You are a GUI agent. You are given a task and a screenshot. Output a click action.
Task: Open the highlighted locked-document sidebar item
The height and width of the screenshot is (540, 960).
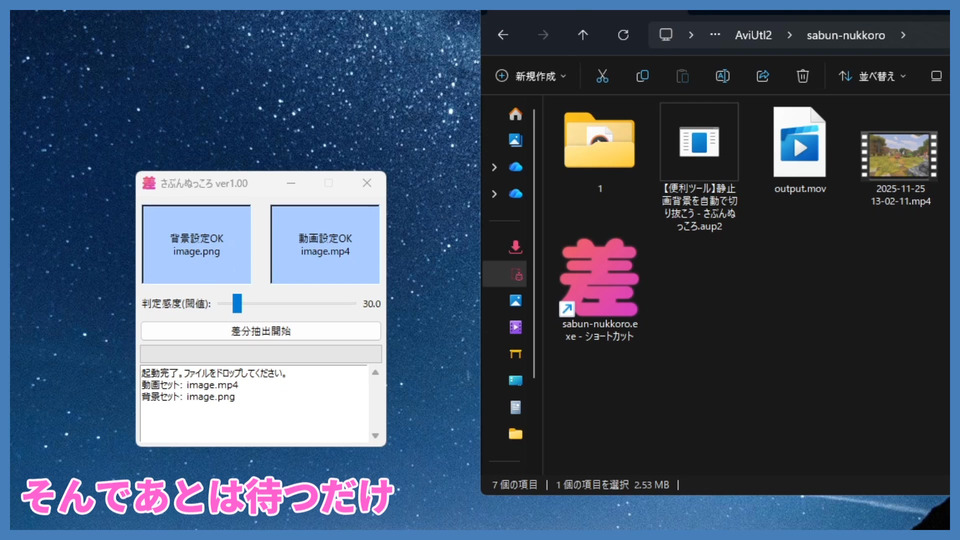tap(516, 274)
